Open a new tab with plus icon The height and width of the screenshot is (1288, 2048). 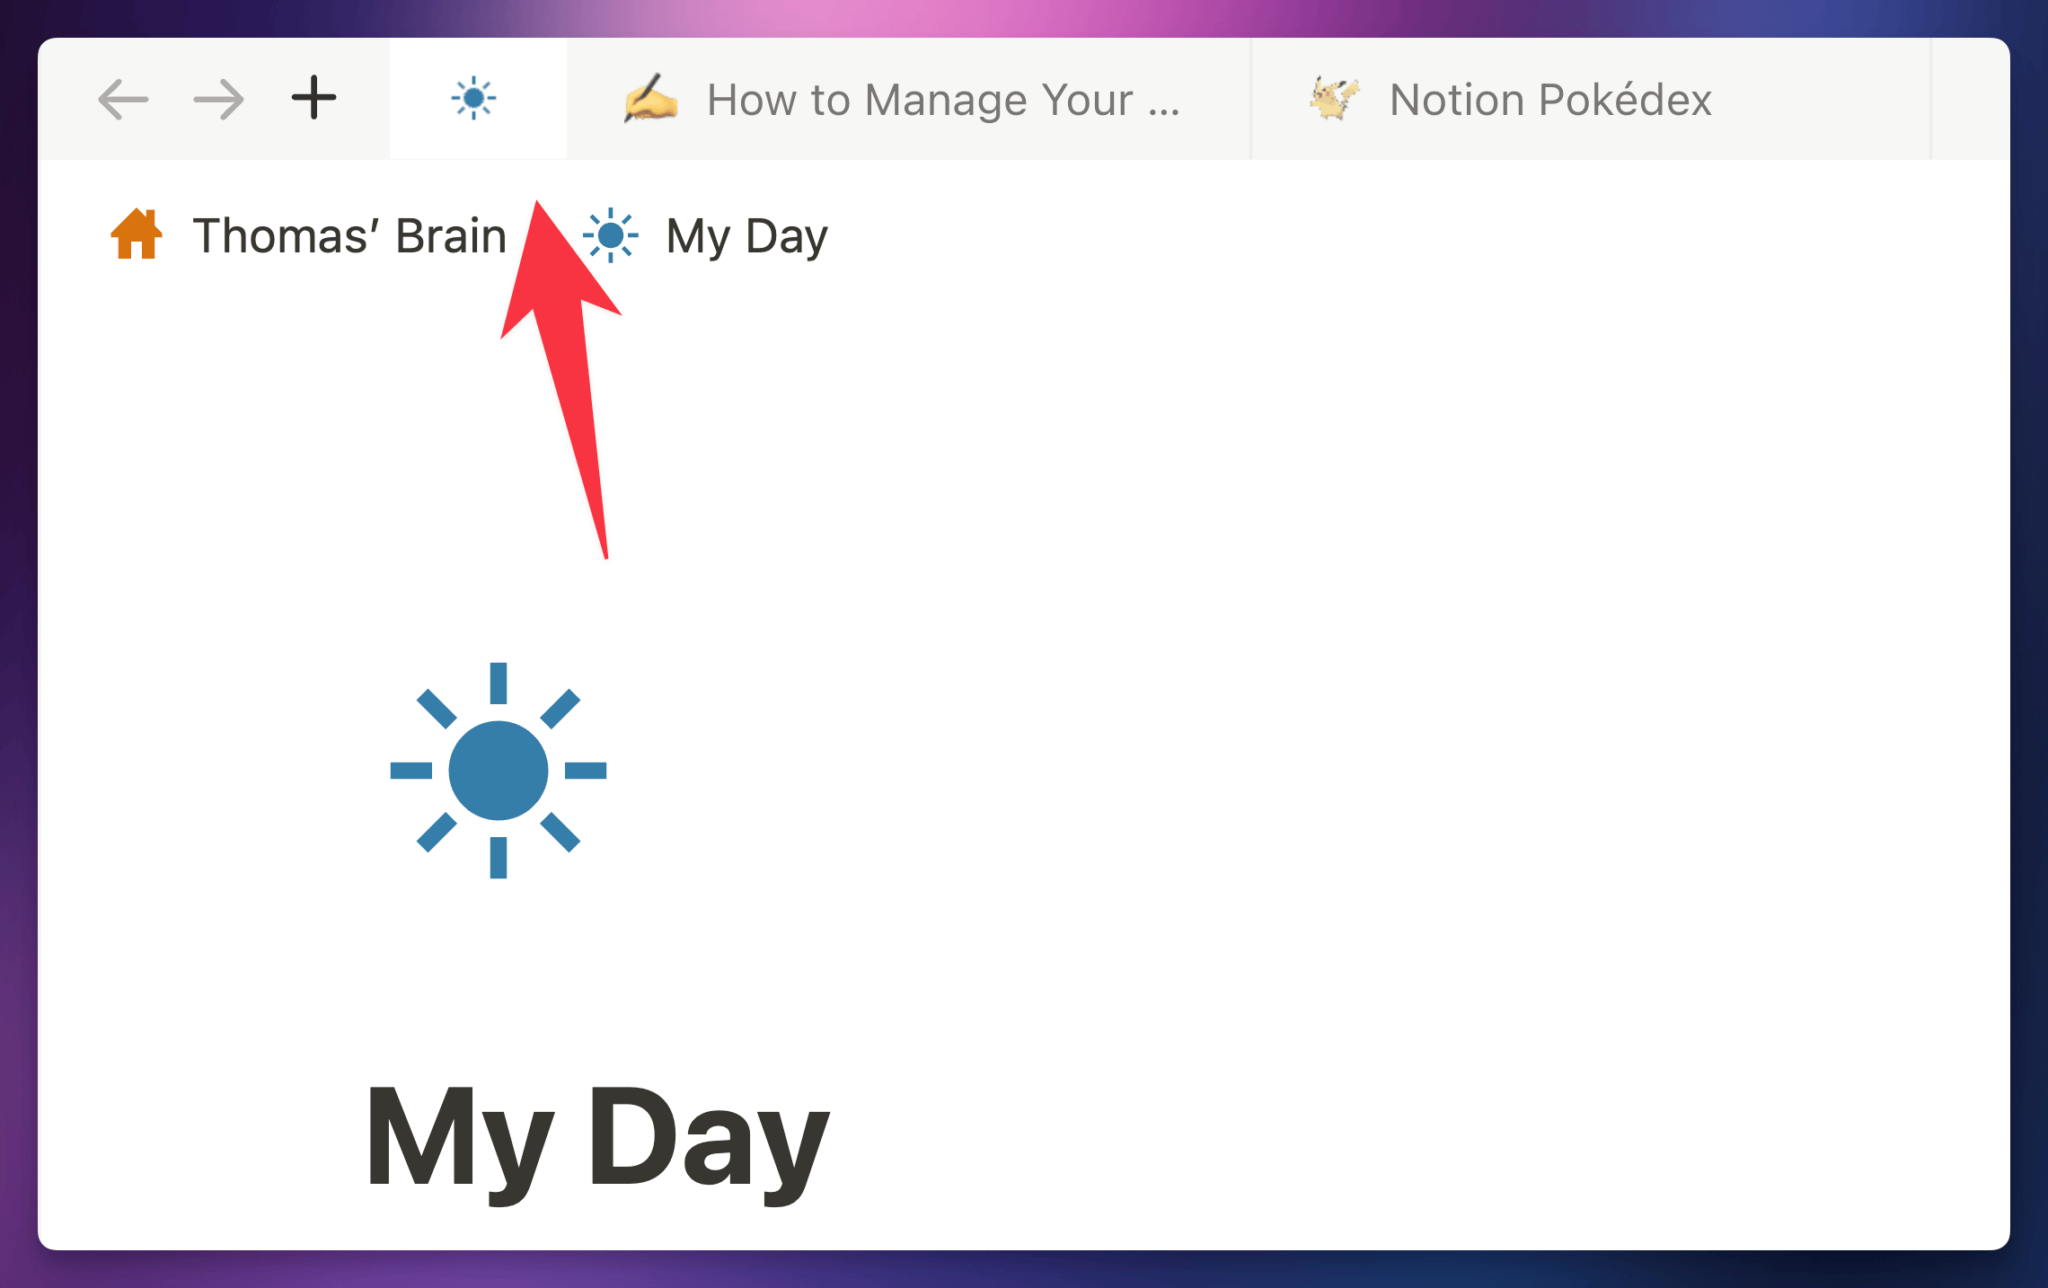point(313,98)
